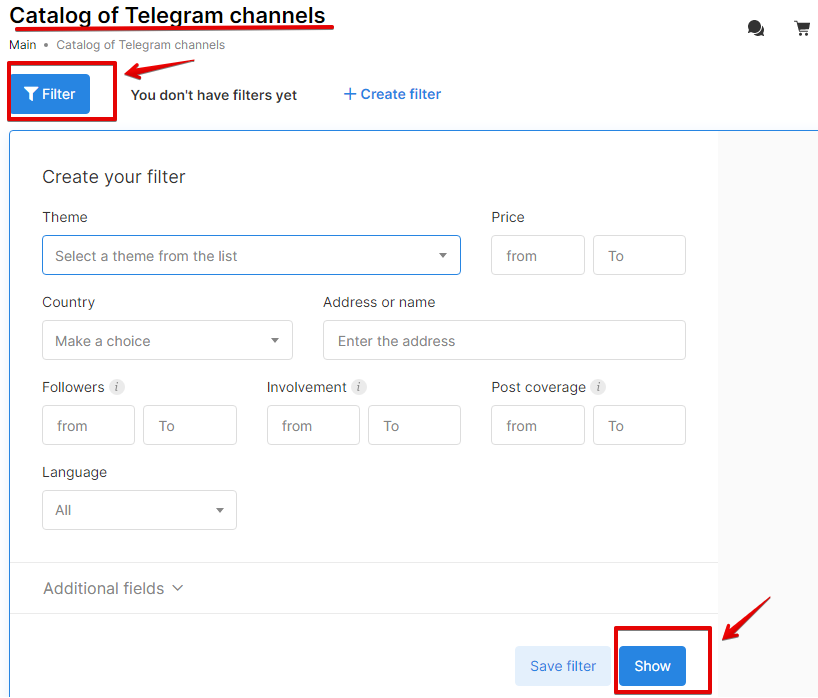Click the funnel icon on the Filter button

coord(33,93)
